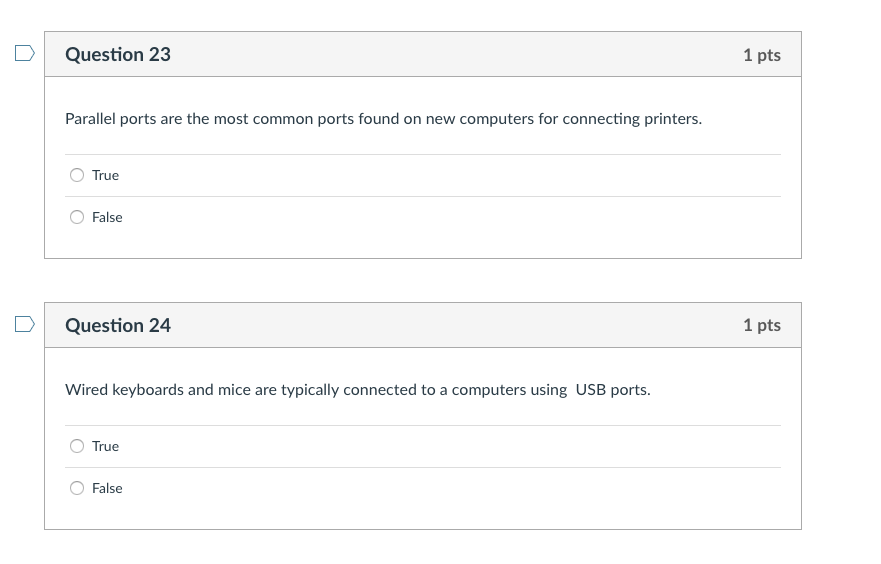Select the False radio button for Question 24
881x564 pixels.
[x=77, y=488]
